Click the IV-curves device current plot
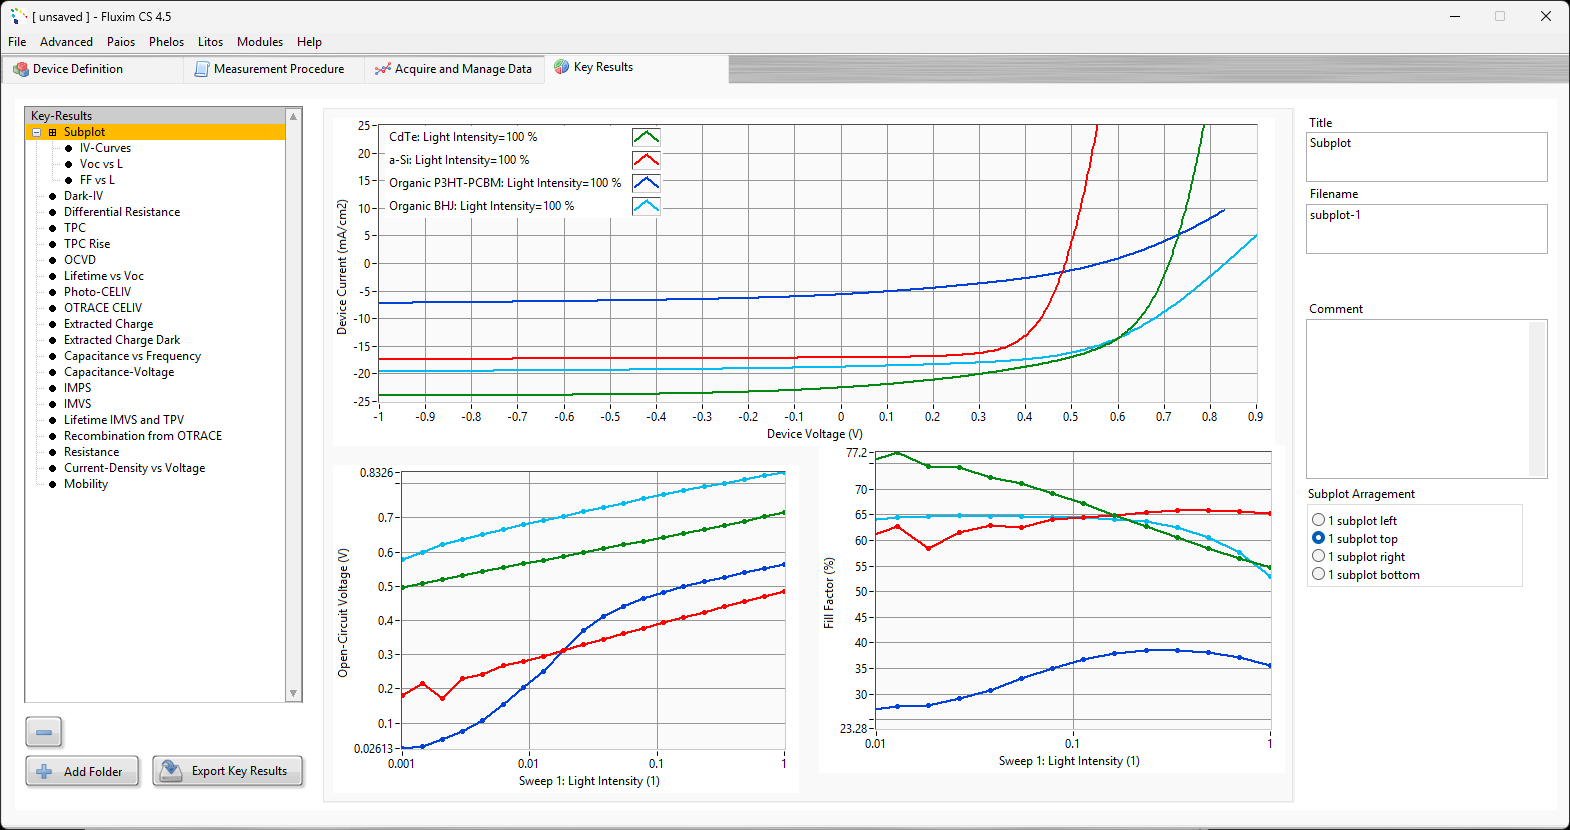 (x=818, y=263)
